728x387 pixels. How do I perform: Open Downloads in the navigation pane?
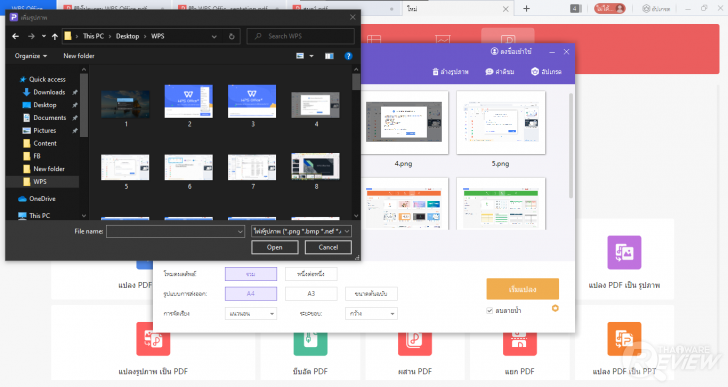click(44, 92)
